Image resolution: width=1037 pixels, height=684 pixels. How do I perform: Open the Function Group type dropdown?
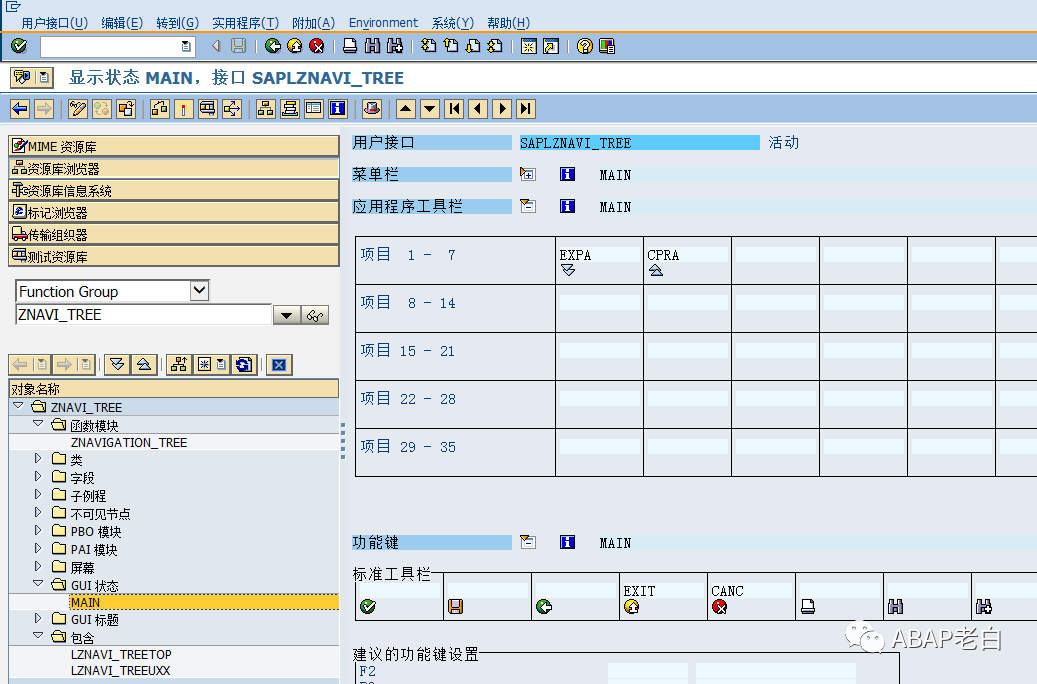point(199,290)
